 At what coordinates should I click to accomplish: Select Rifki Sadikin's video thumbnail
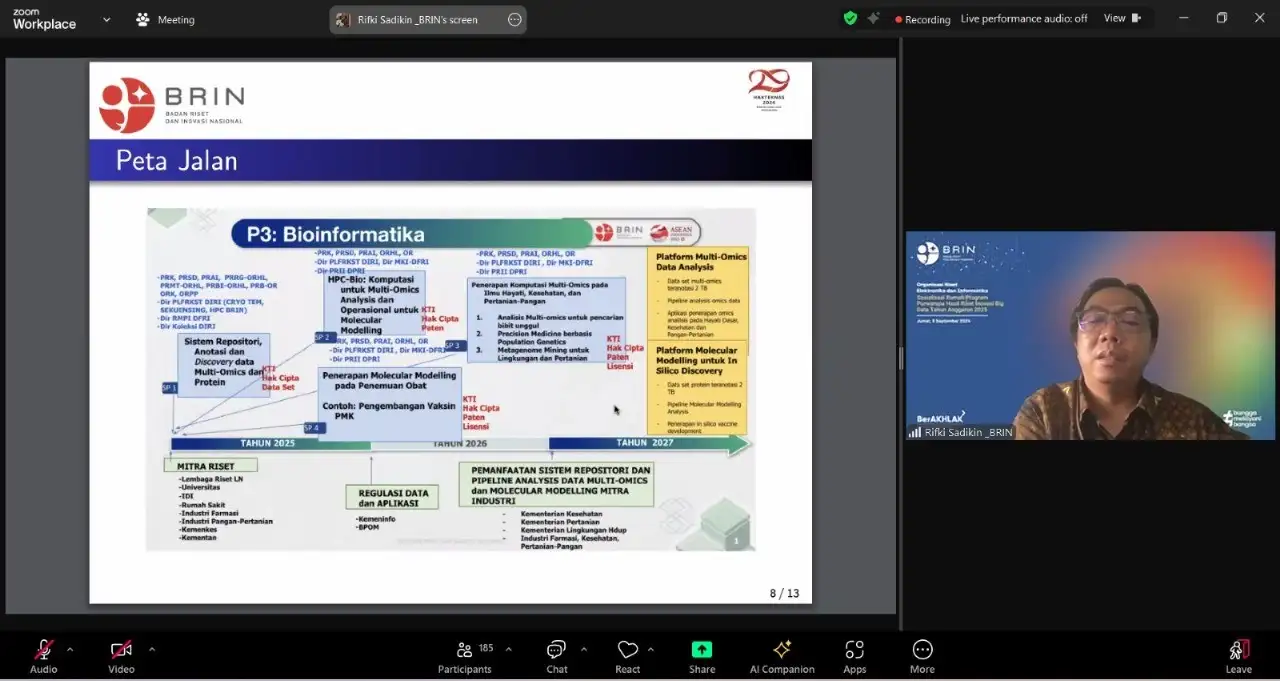(x=1090, y=336)
